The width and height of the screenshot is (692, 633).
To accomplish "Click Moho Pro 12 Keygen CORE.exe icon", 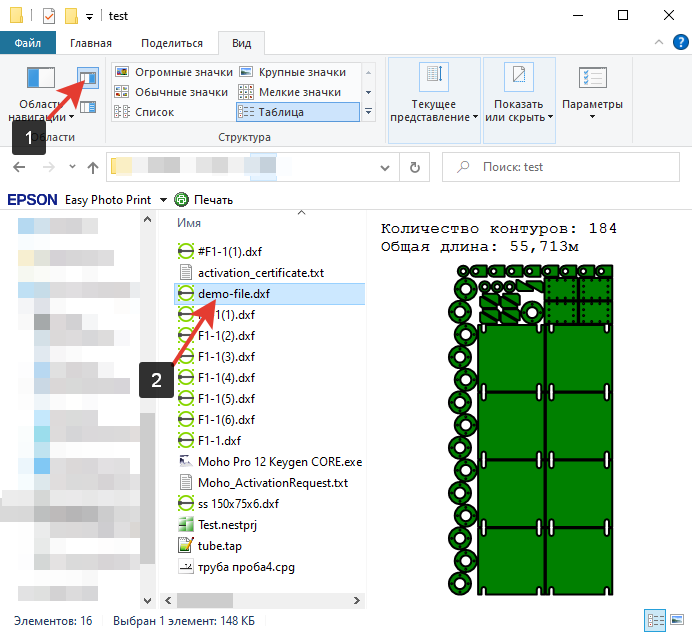I will point(186,461).
